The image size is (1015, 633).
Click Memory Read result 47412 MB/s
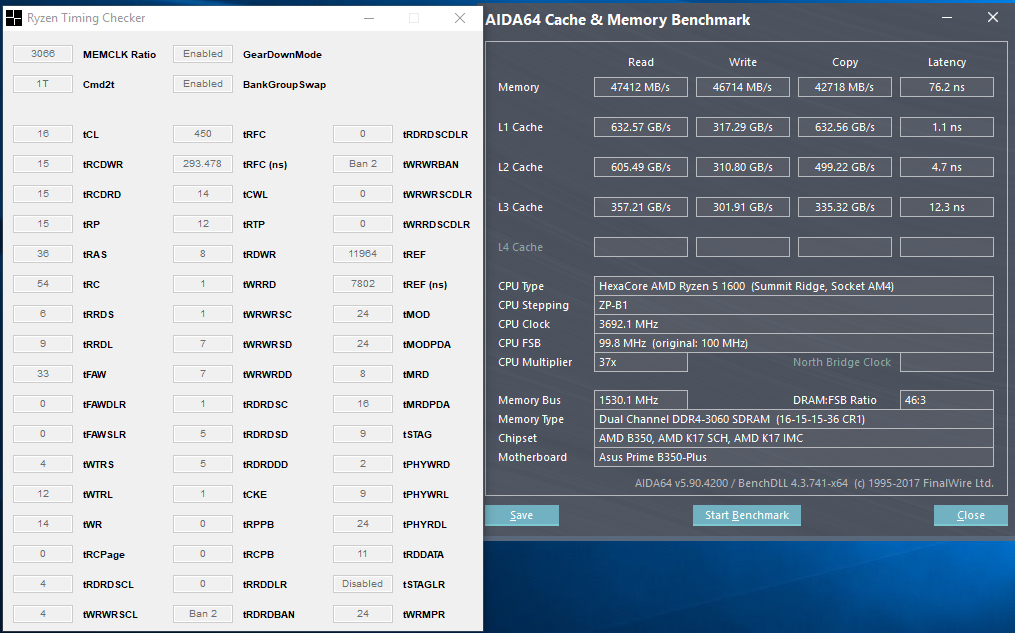click(x=641, y=87)
